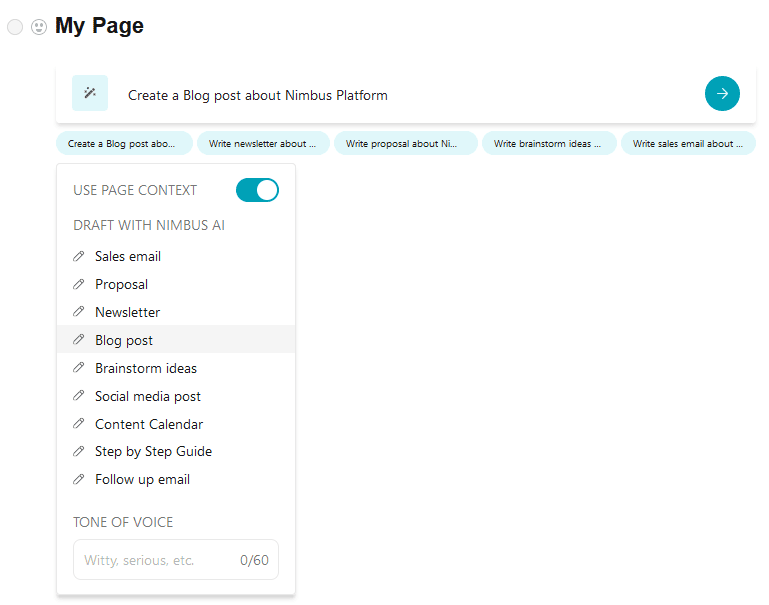The image size is (769, 605).
Task: Click 'Create a Blog post abo...' suggestion chip
Action: (x=125, y=143)
